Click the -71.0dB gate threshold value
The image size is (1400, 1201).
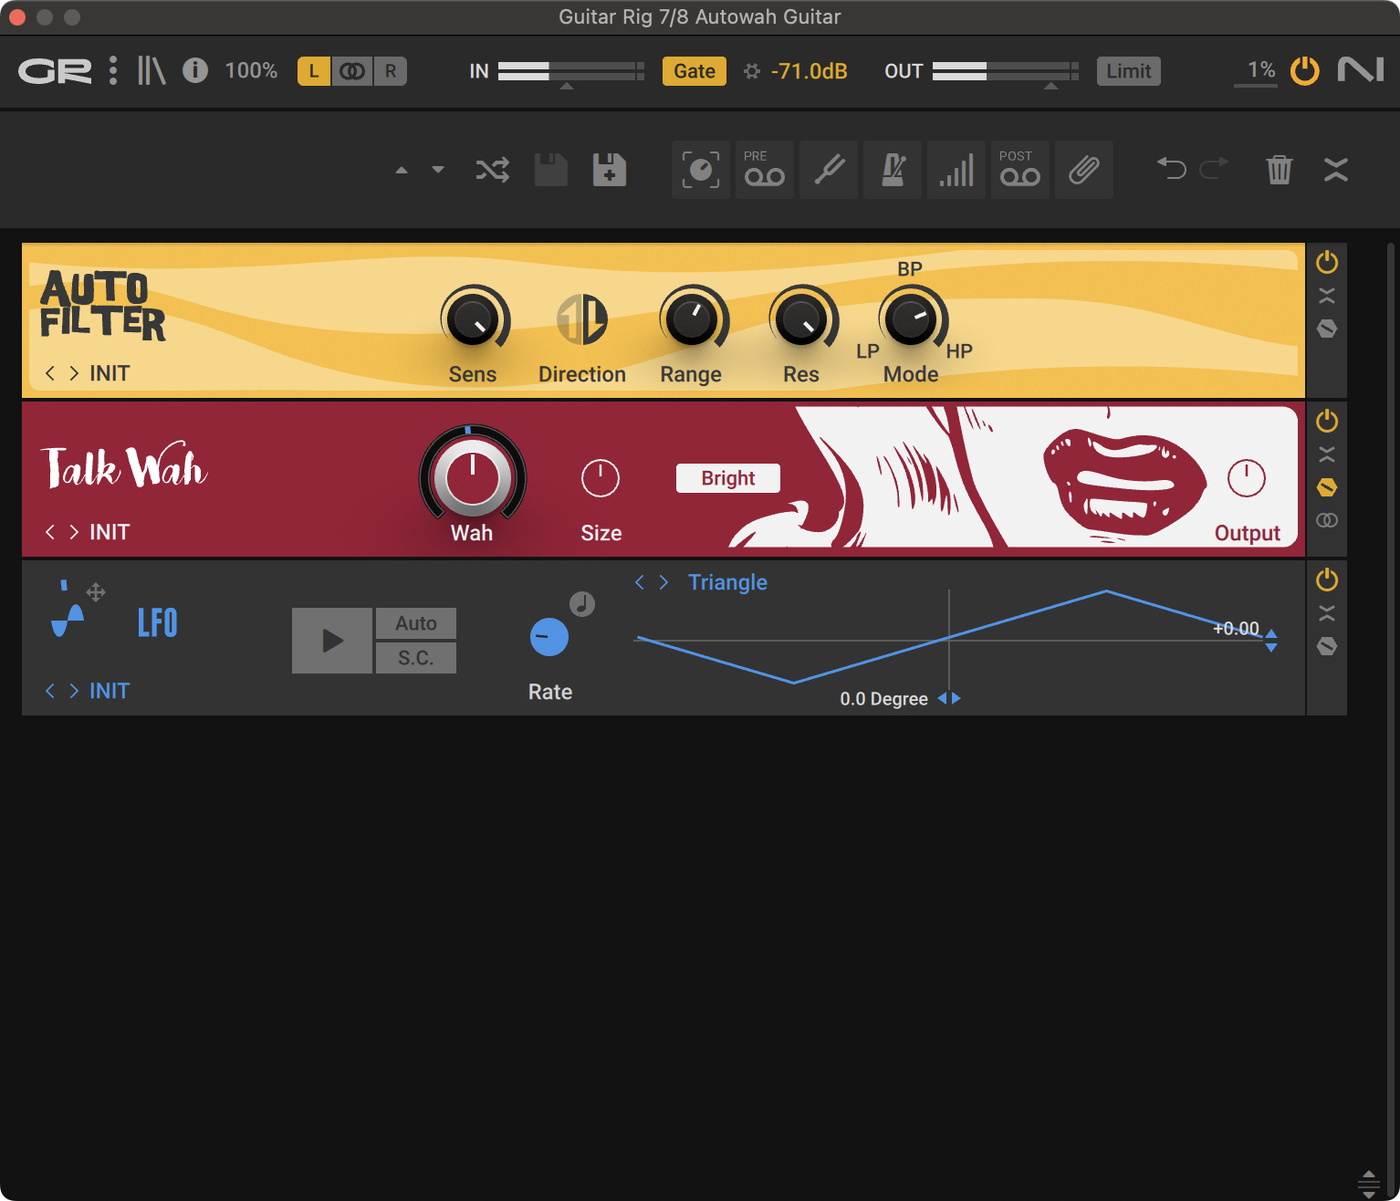tap(809, 71)
